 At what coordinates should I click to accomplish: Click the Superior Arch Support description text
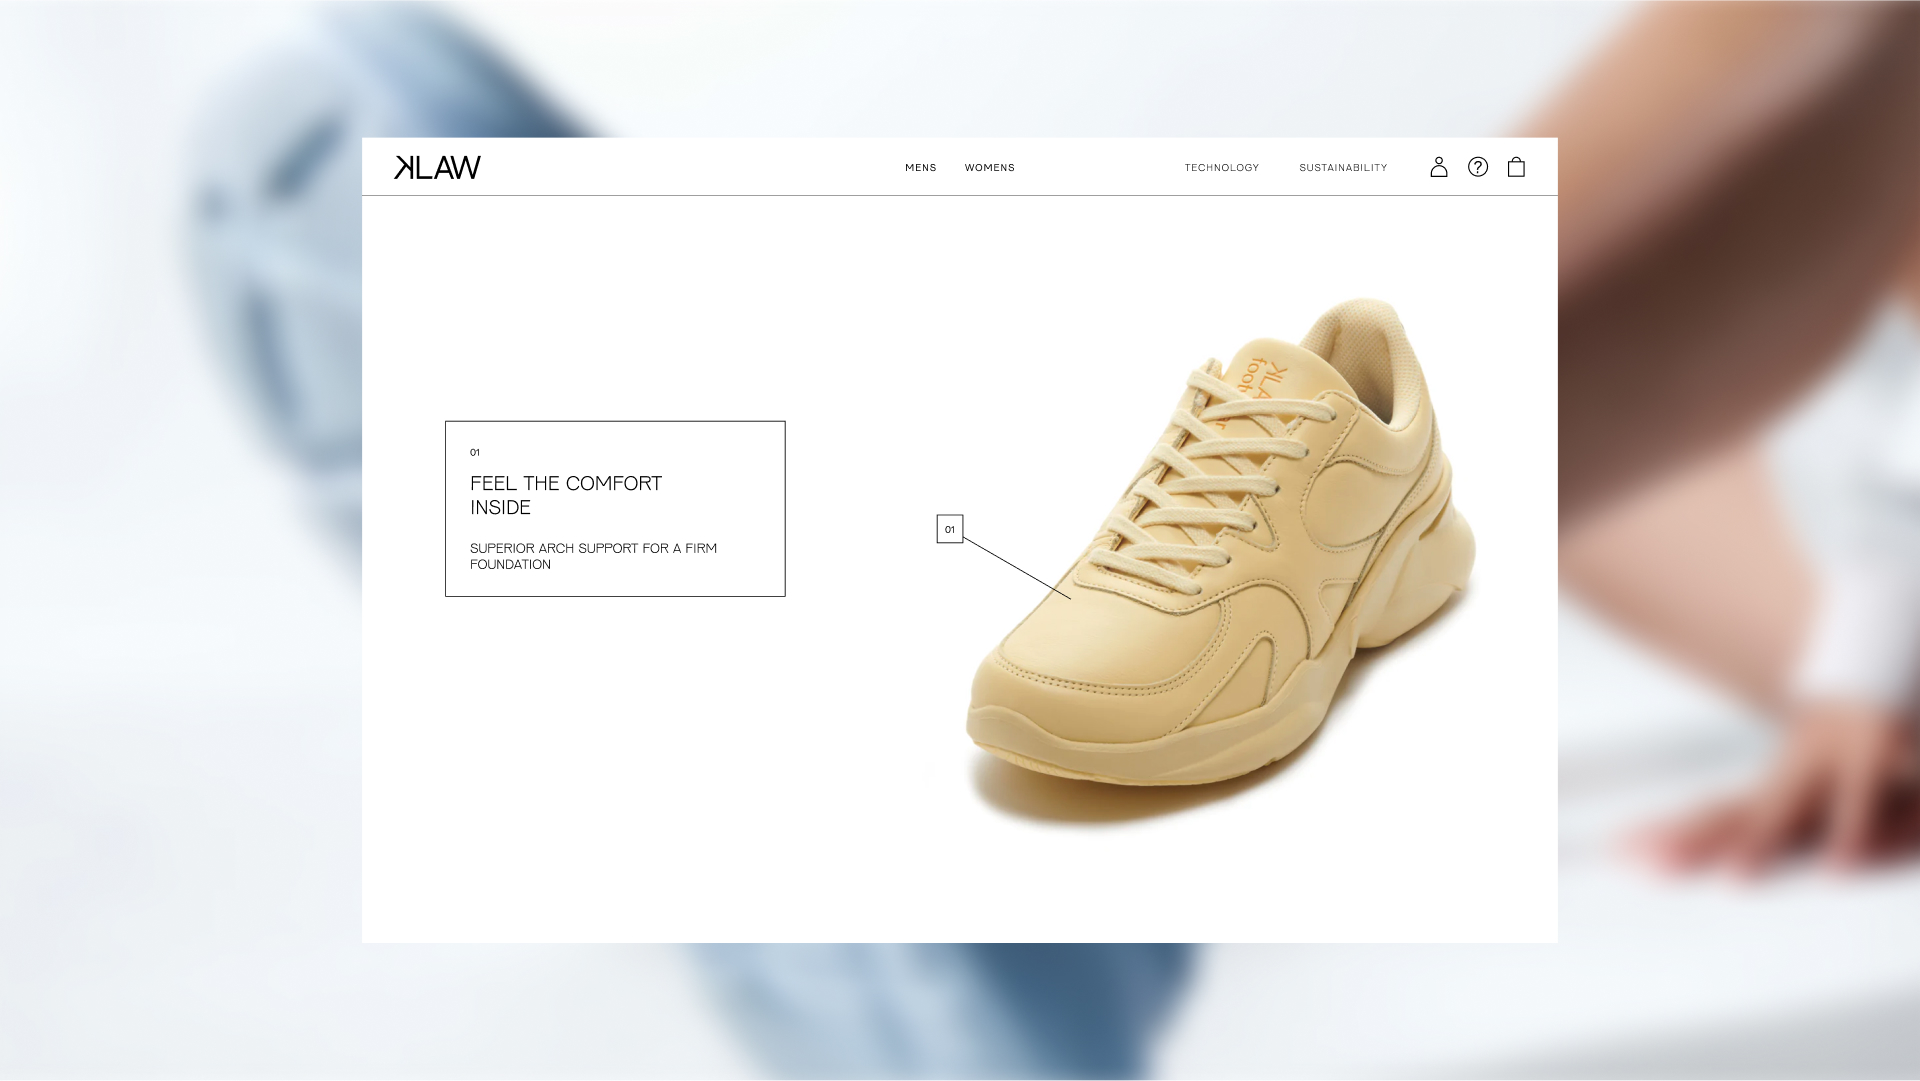point(593,556)
